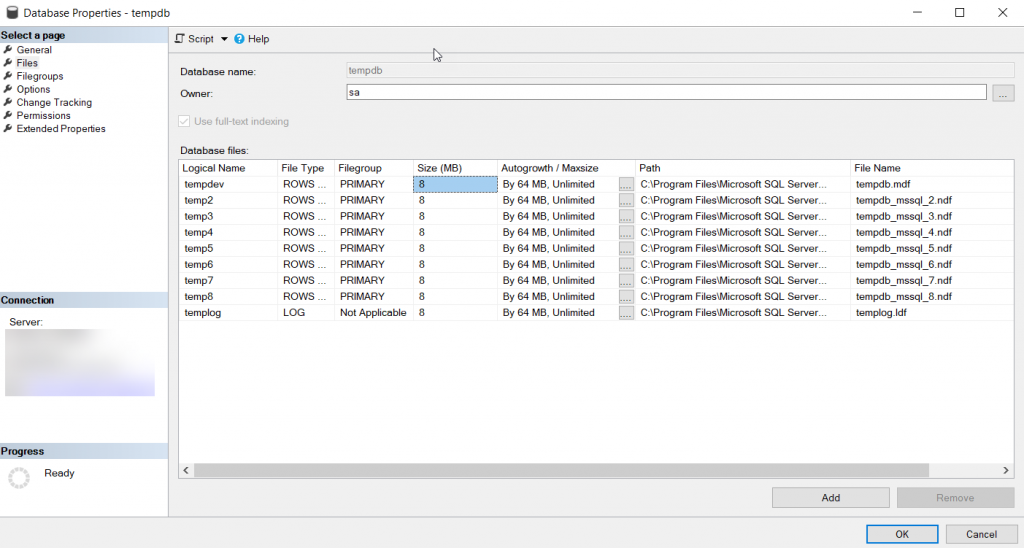Open the Extended Properties page icon

click(x=8, y=129)
